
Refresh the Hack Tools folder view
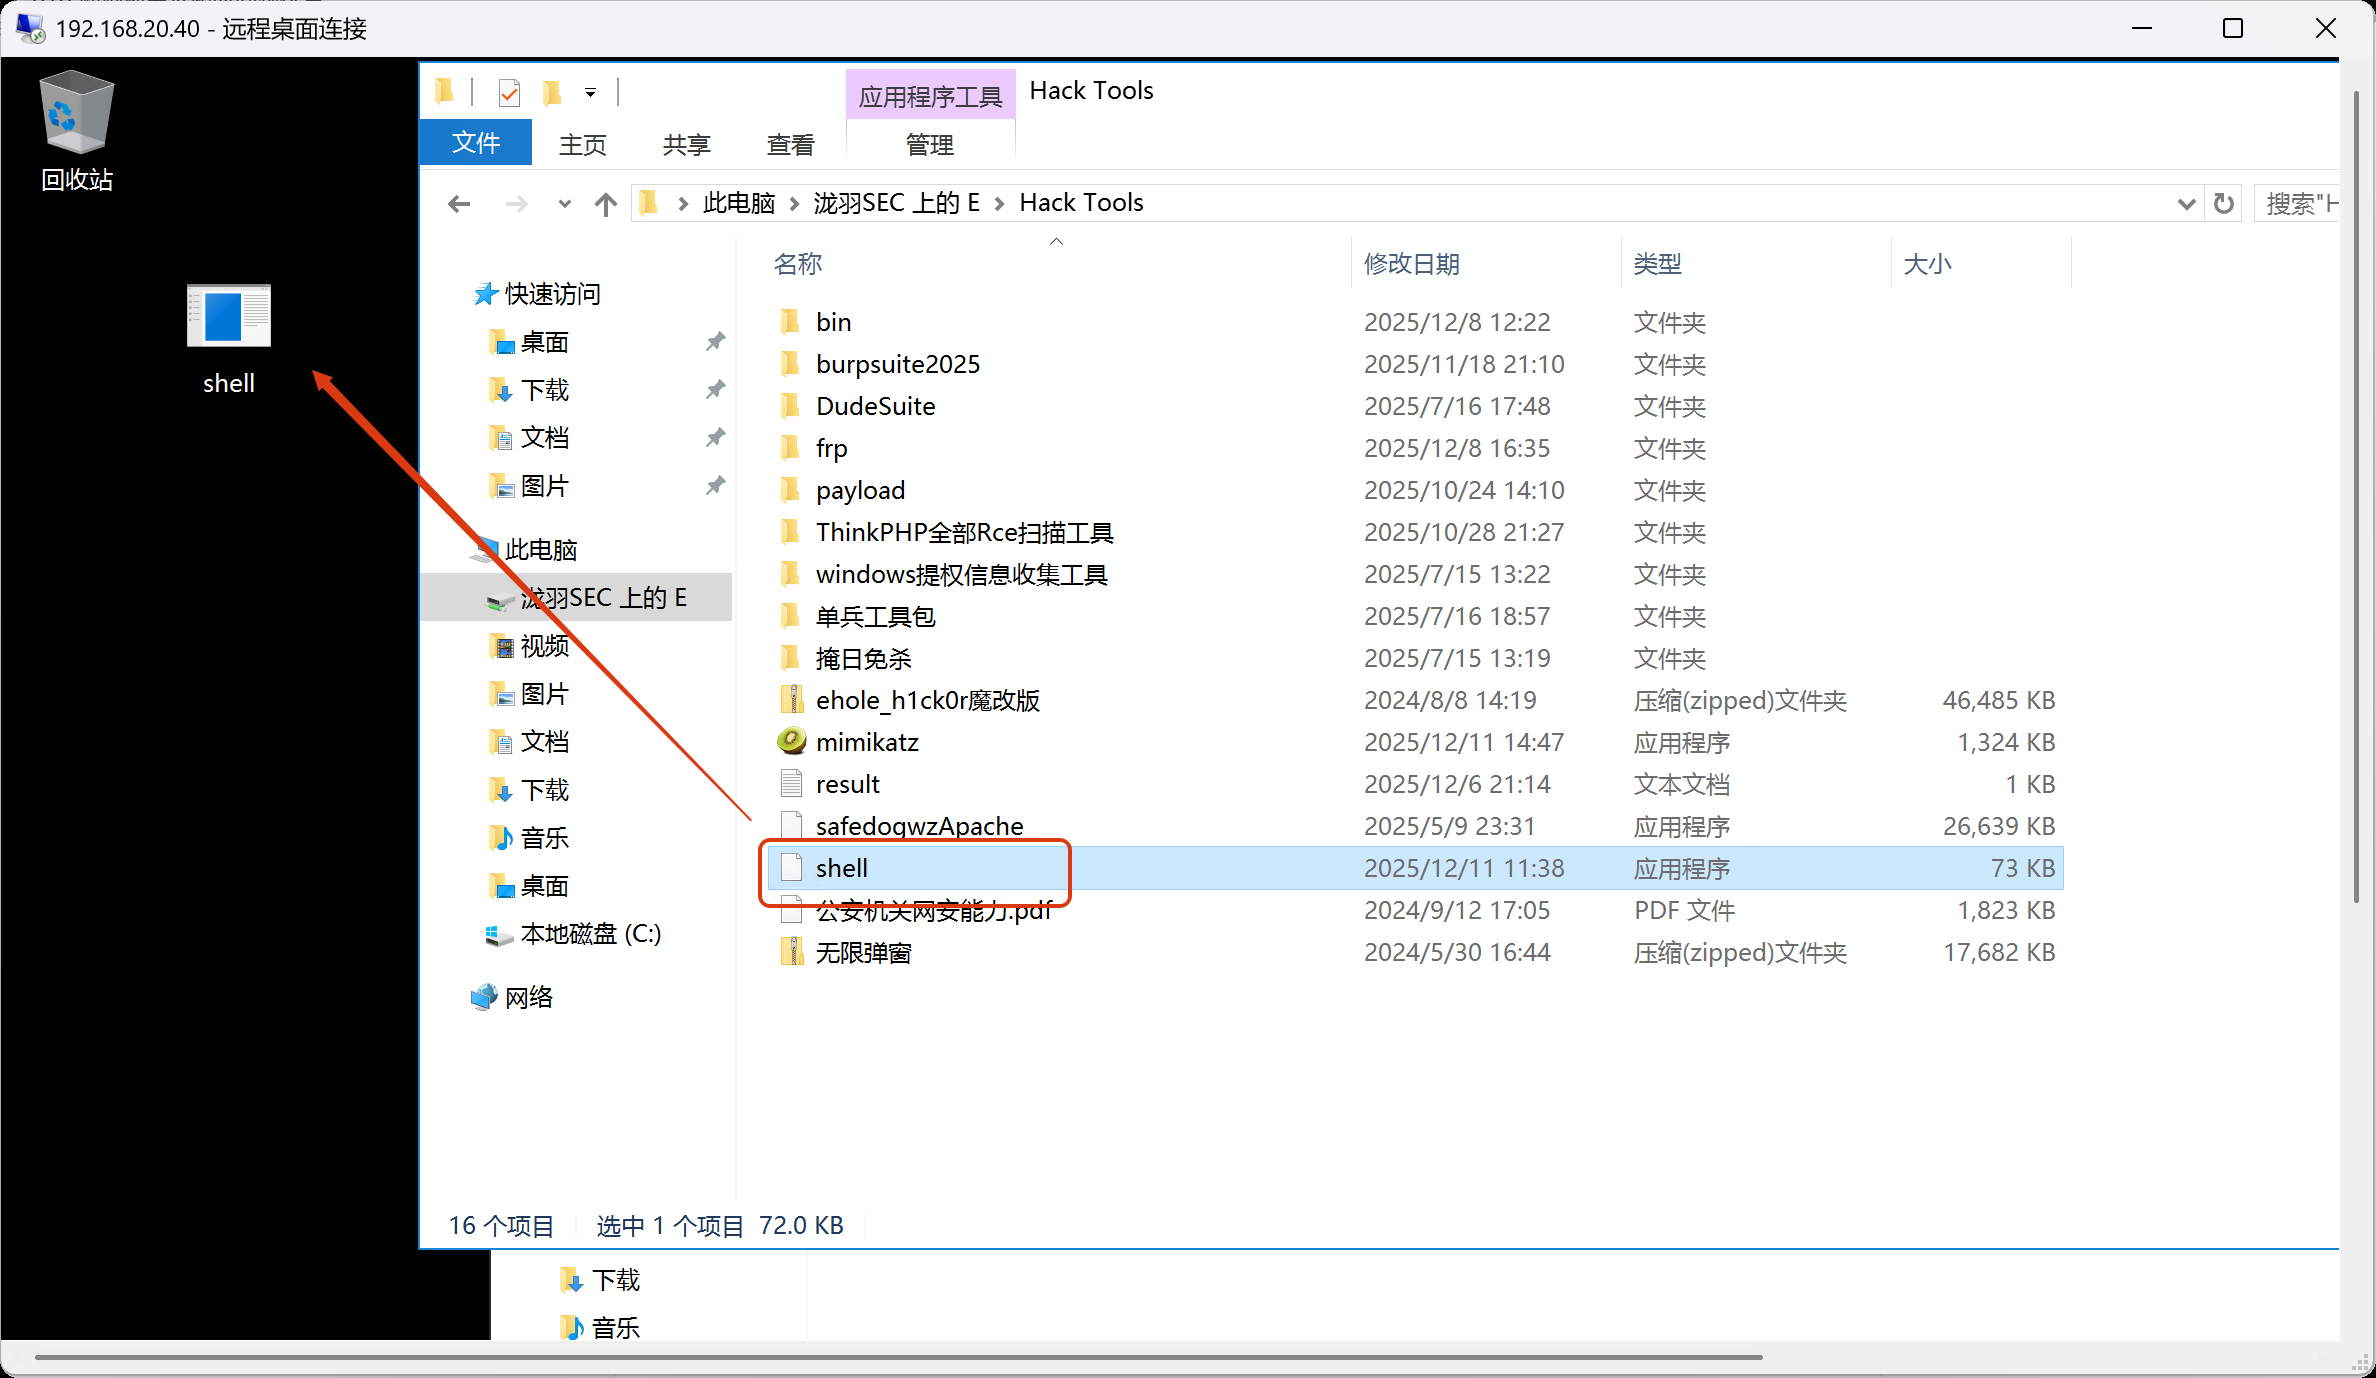click(2223, 204)
